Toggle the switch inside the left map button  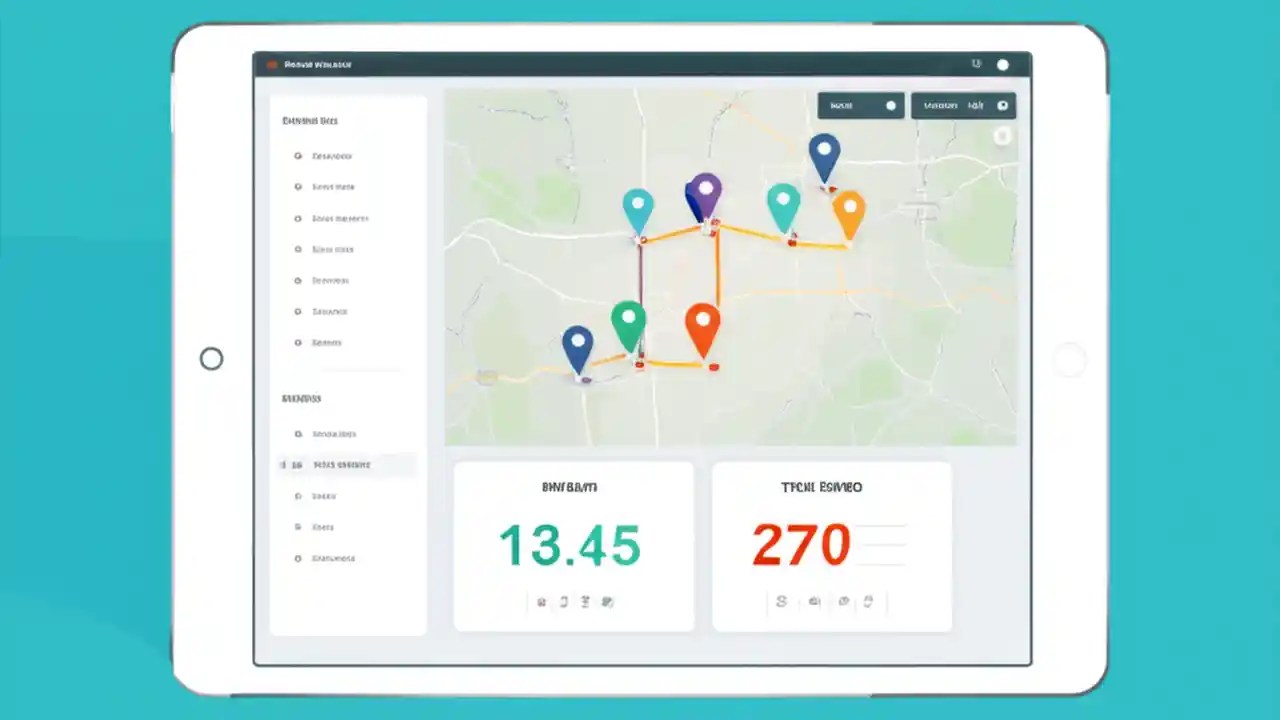click(890, 105)
